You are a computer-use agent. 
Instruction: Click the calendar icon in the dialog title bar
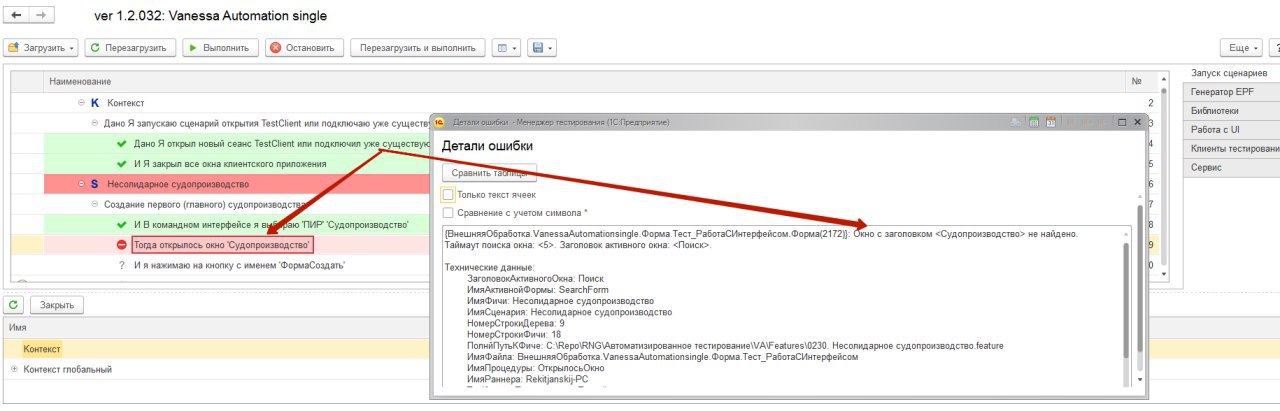[x=1050, y=122]
